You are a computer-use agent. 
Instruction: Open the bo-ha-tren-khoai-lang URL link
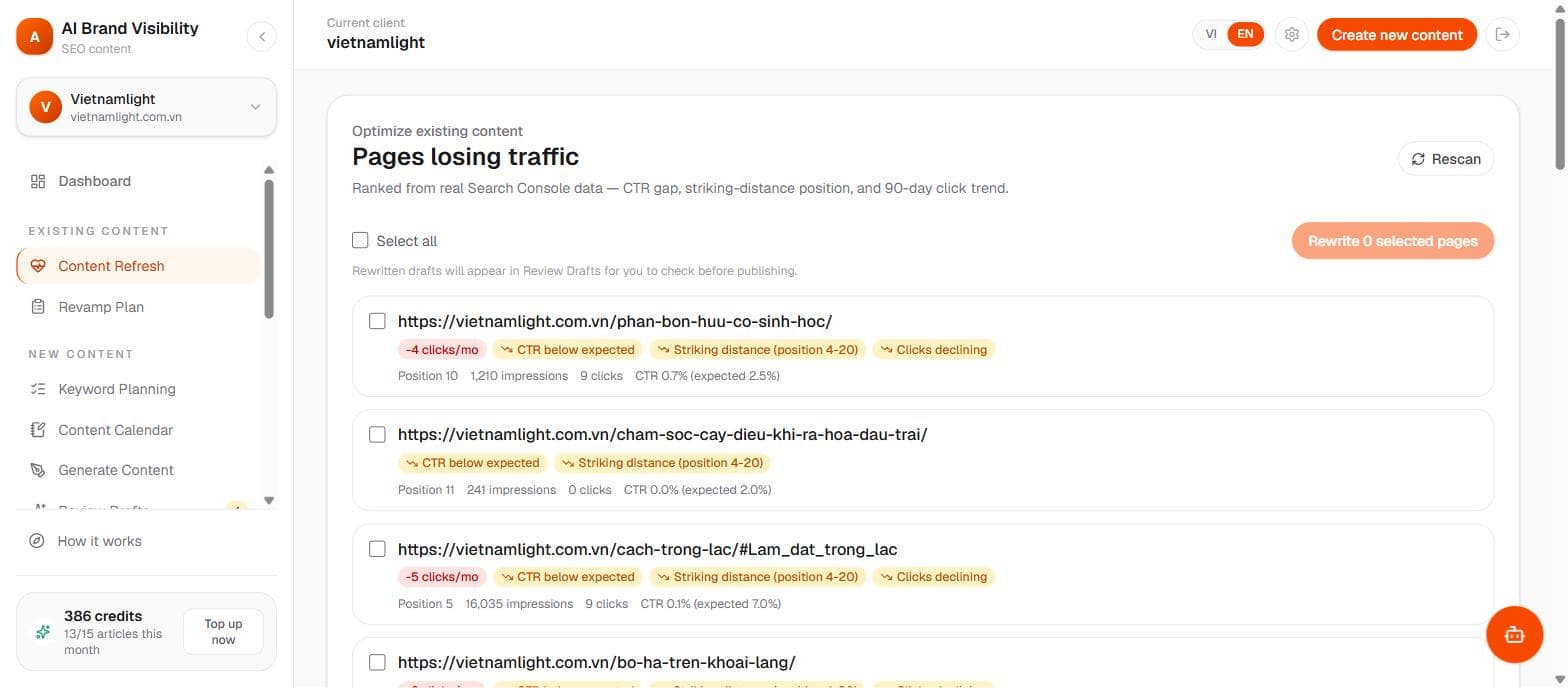point(597,662)
